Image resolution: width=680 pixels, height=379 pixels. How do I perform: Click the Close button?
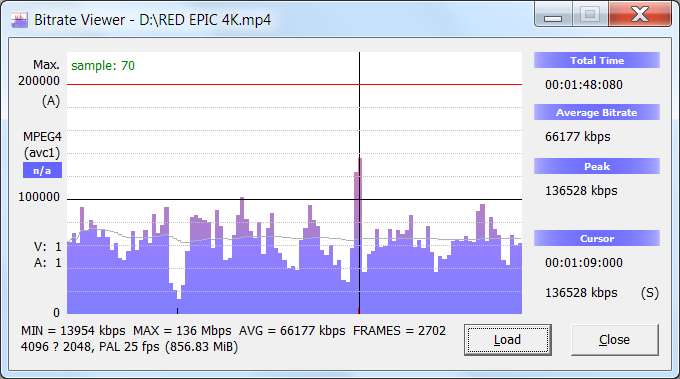coord(614,340)
